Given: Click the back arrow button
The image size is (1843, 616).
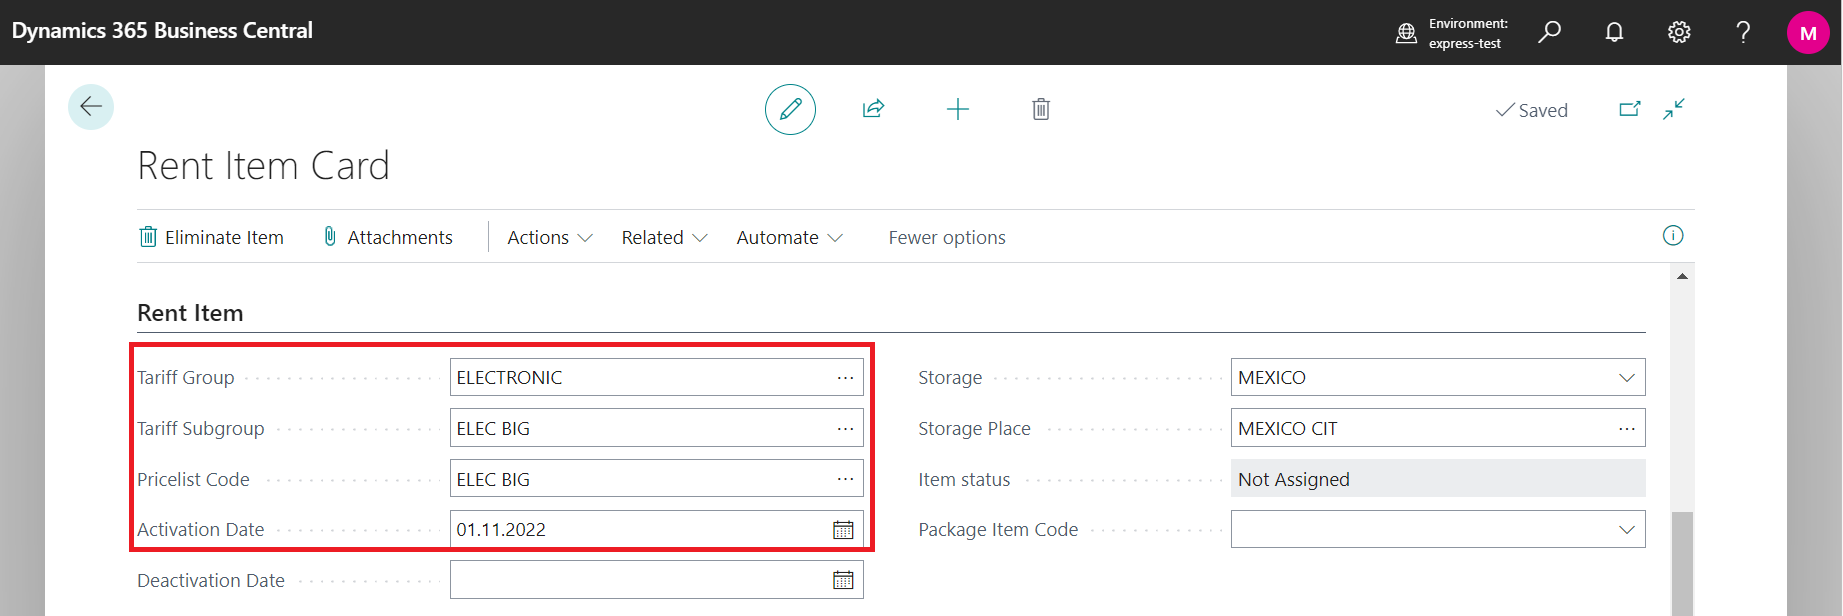Looking at the screenshot, I should pos(91,107).
